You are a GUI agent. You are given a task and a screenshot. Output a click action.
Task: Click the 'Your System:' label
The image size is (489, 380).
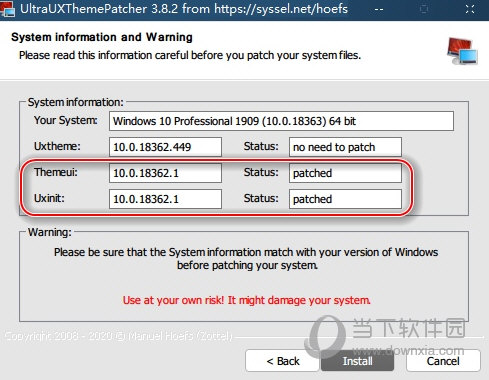click(x=66, y=120)
